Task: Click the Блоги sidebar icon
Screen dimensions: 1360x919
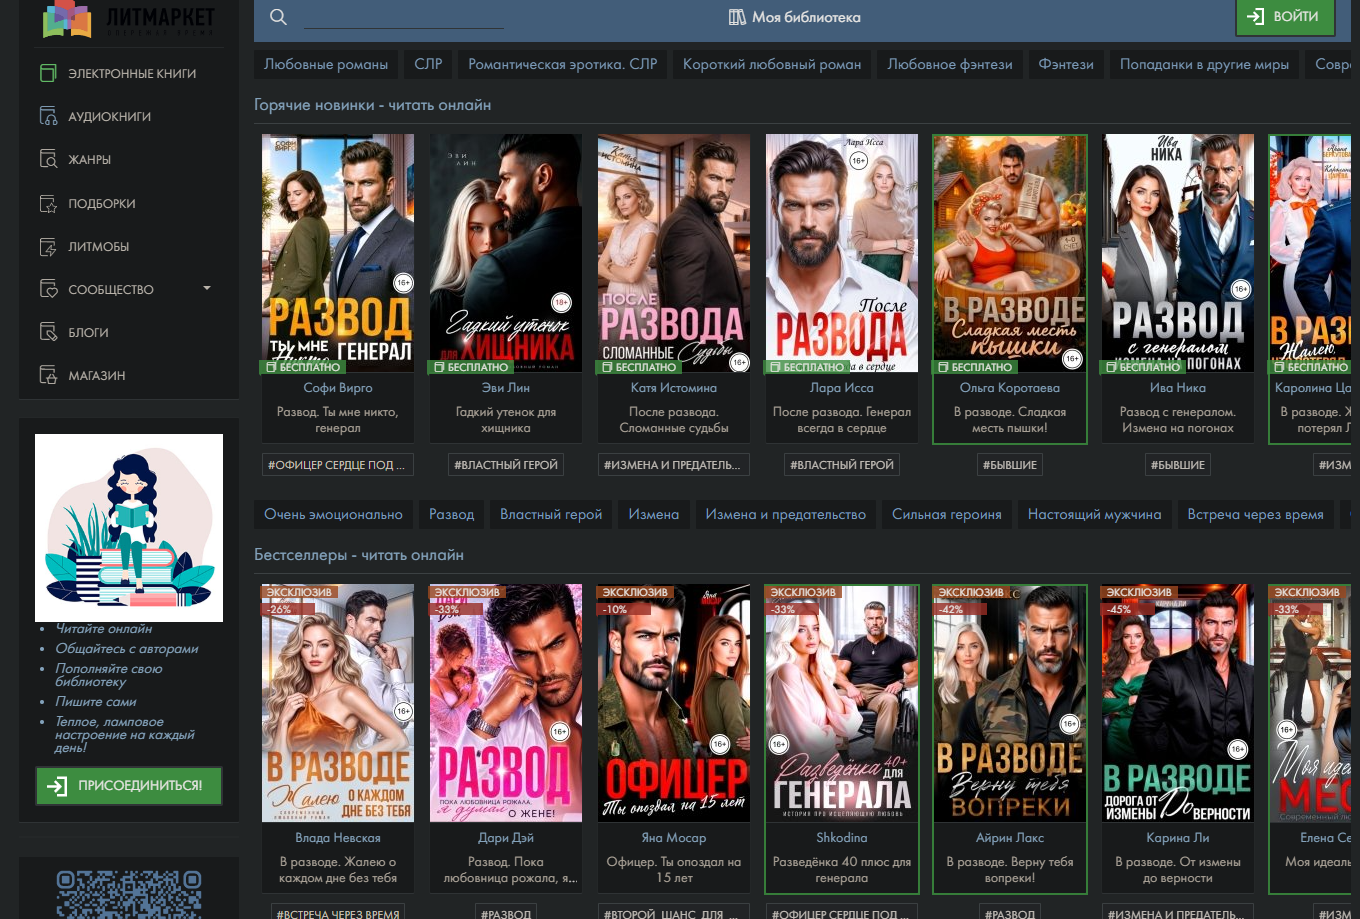Action: [x=48, y=332]
